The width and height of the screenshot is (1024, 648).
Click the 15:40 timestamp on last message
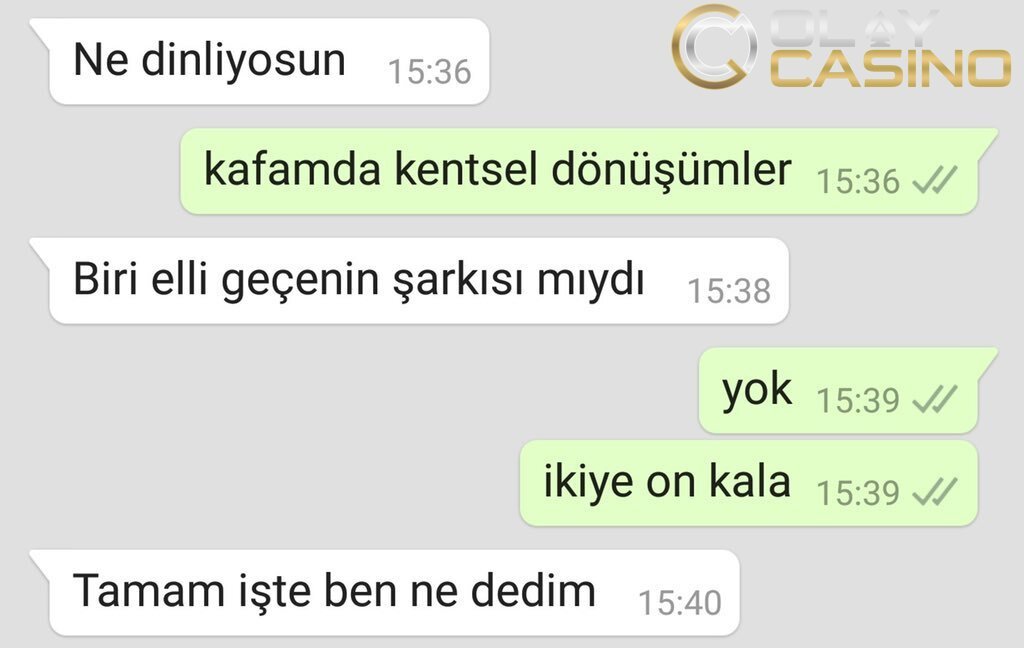680,603
